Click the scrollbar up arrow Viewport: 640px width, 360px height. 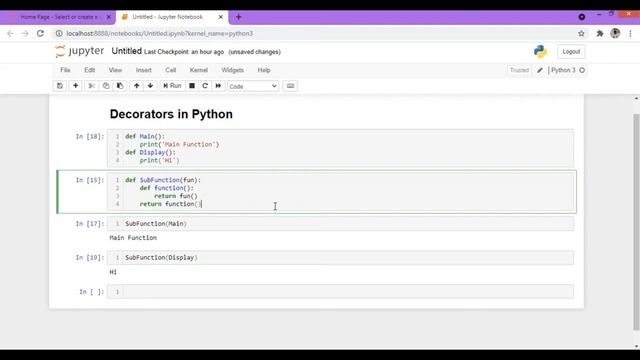pyautogui.click(x=636, y=98)
